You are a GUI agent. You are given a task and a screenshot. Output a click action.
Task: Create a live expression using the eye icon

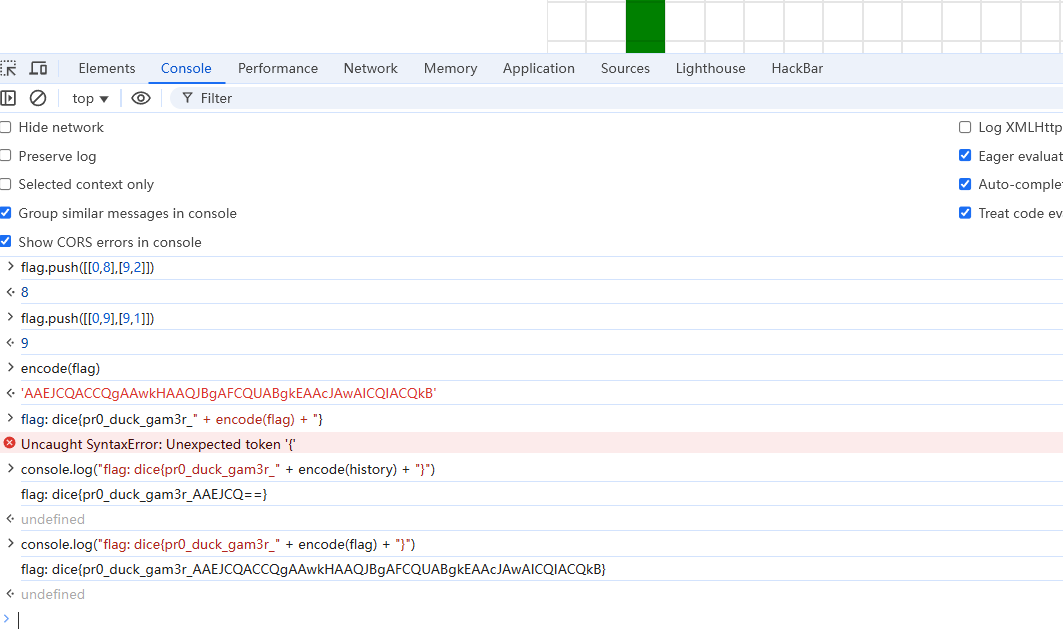(x=141, y=98)
